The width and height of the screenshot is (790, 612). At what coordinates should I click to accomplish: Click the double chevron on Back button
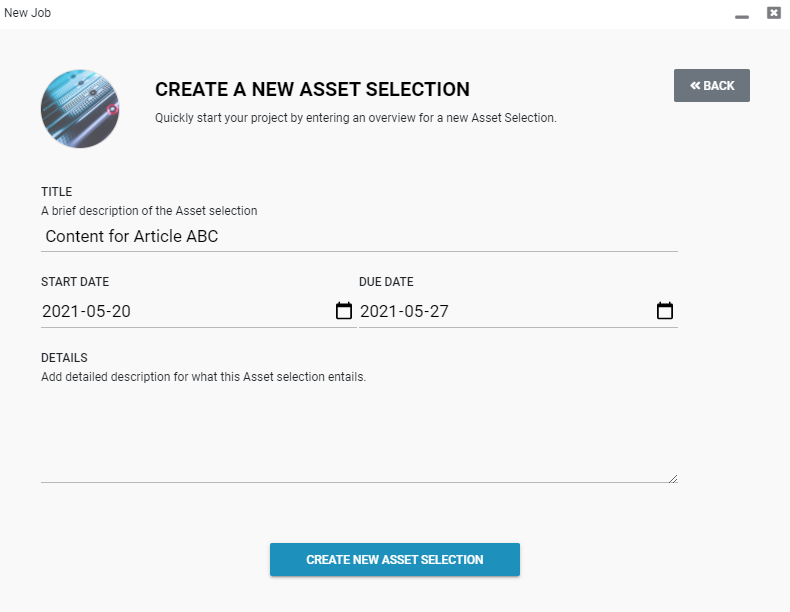click(695, 86)
